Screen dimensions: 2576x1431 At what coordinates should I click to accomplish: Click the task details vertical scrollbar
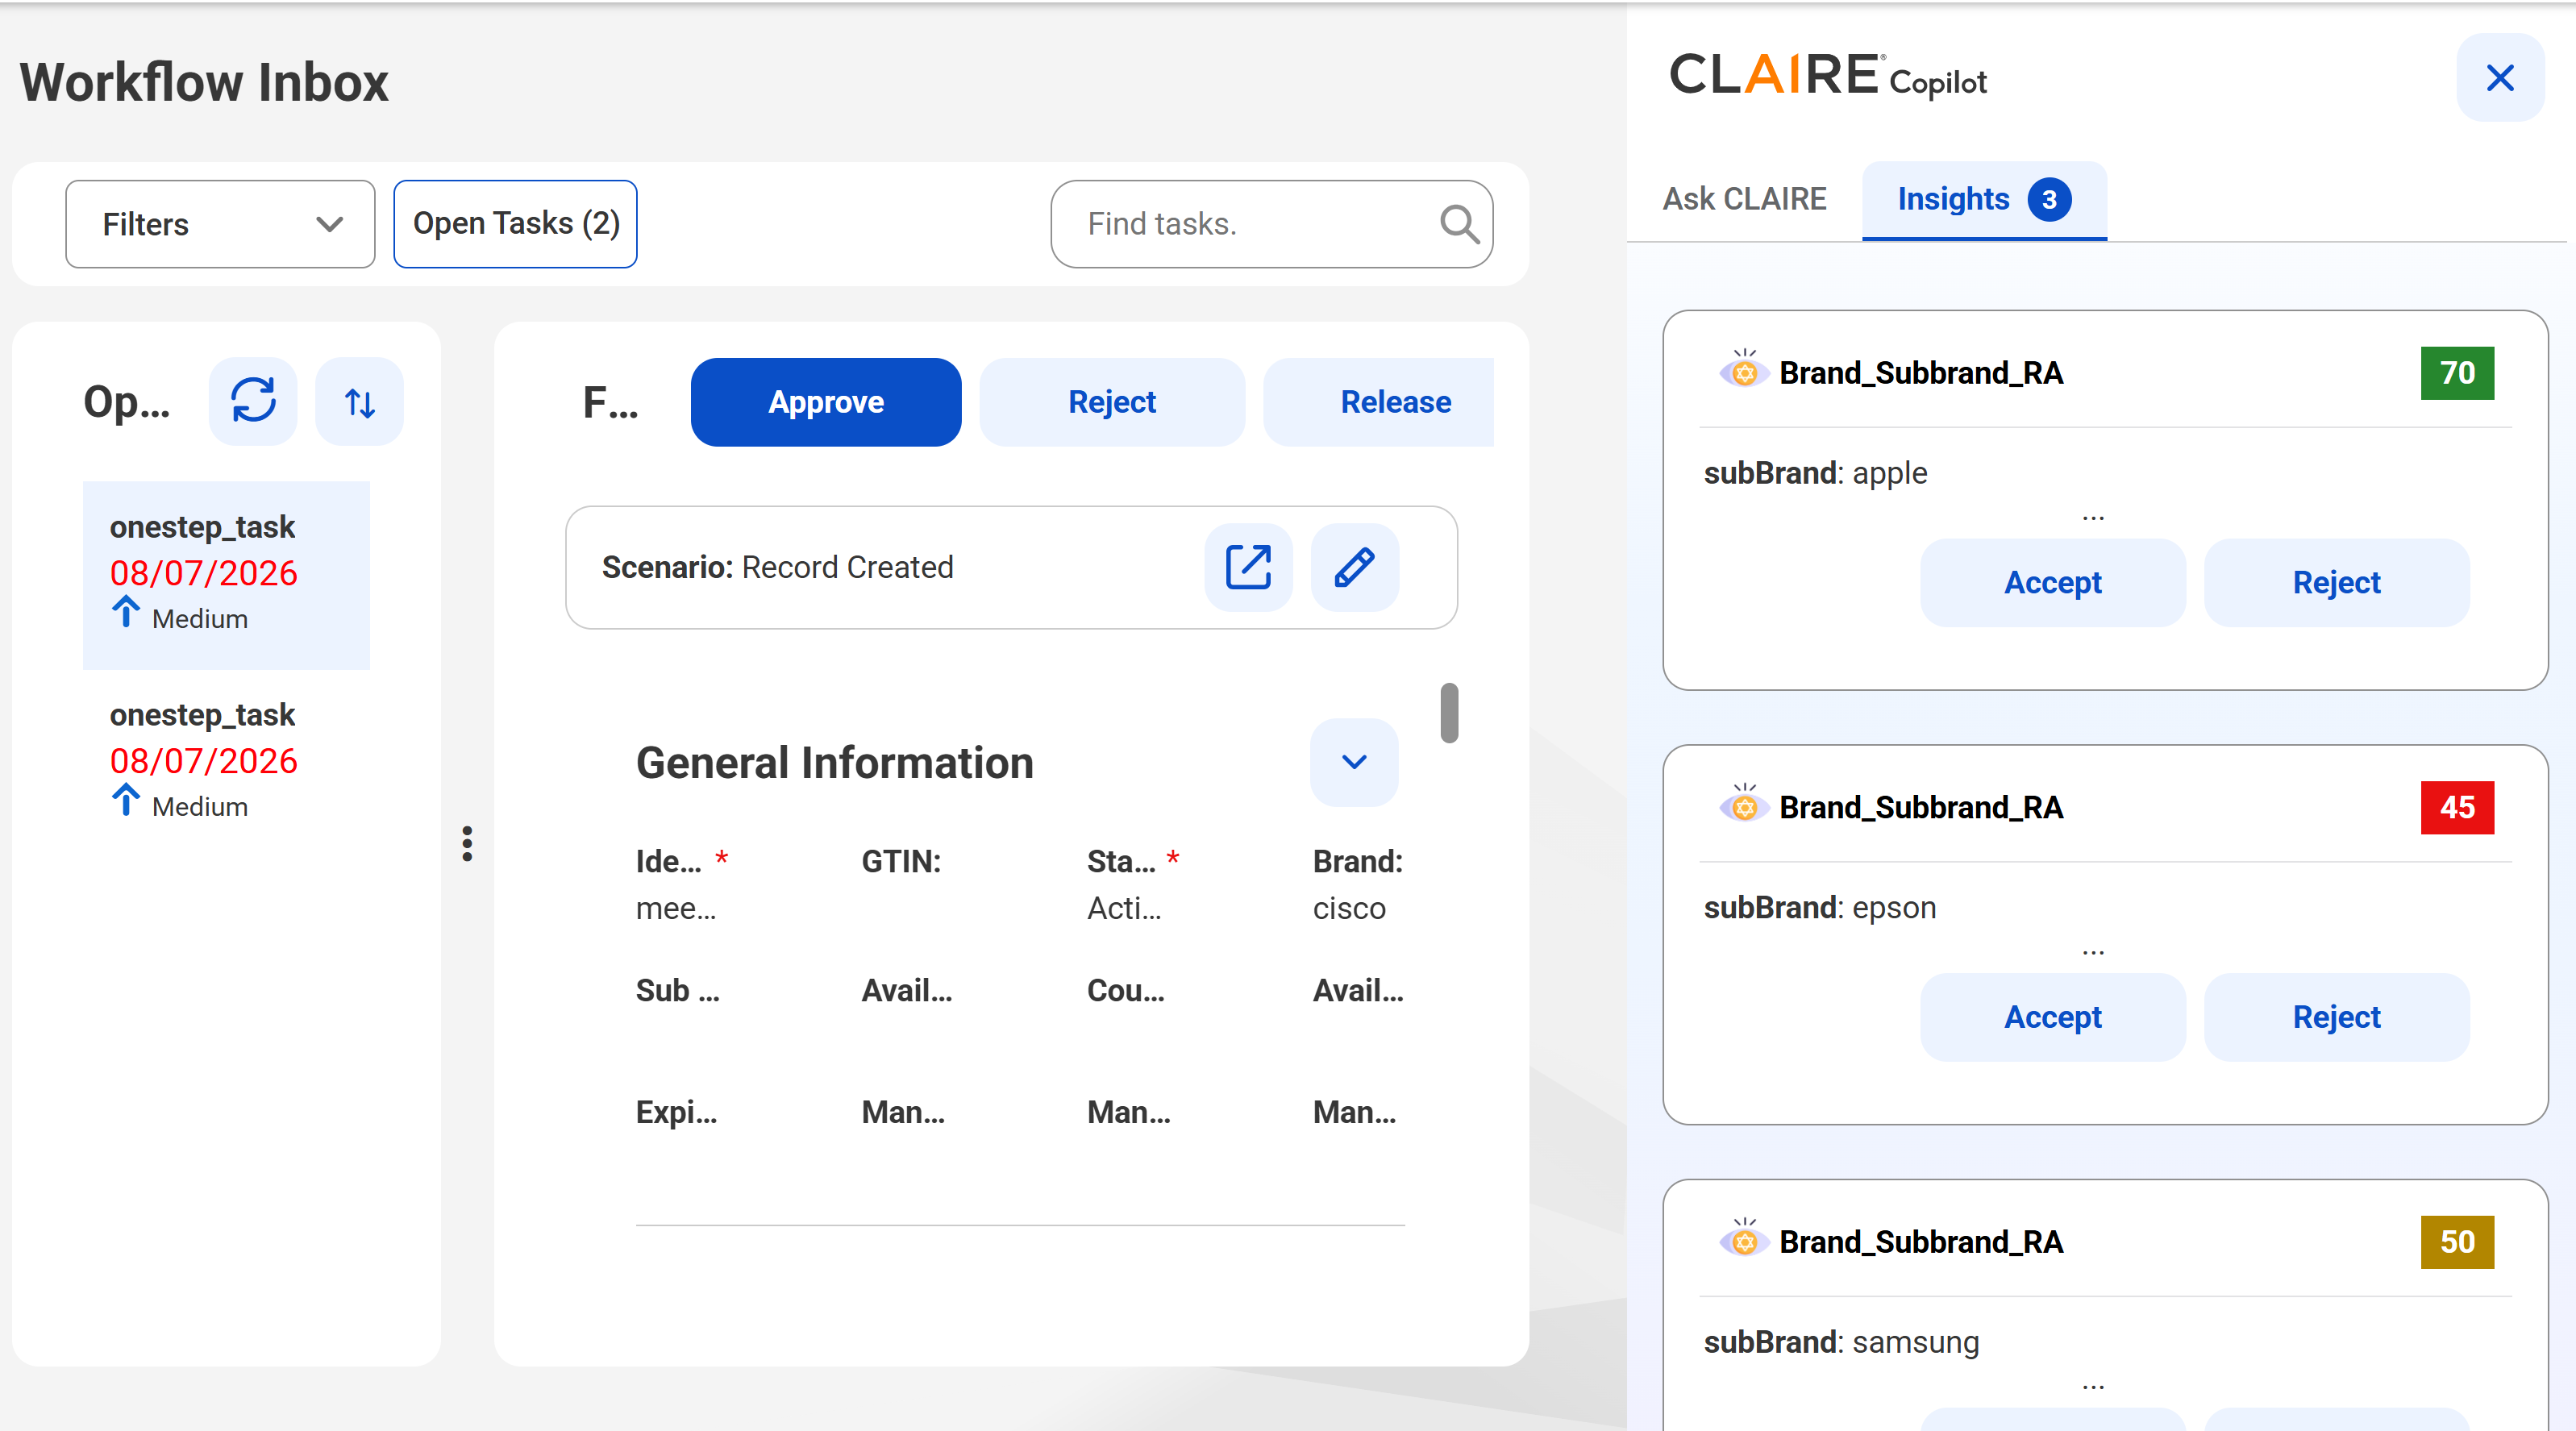point(1449,713)
